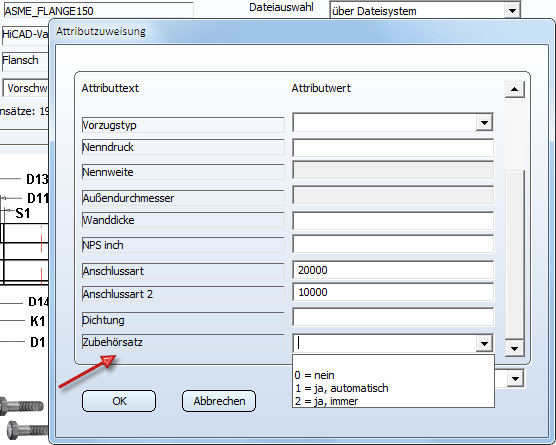Click the Nennweite label
Screen dimensions: 556x445
183,172
